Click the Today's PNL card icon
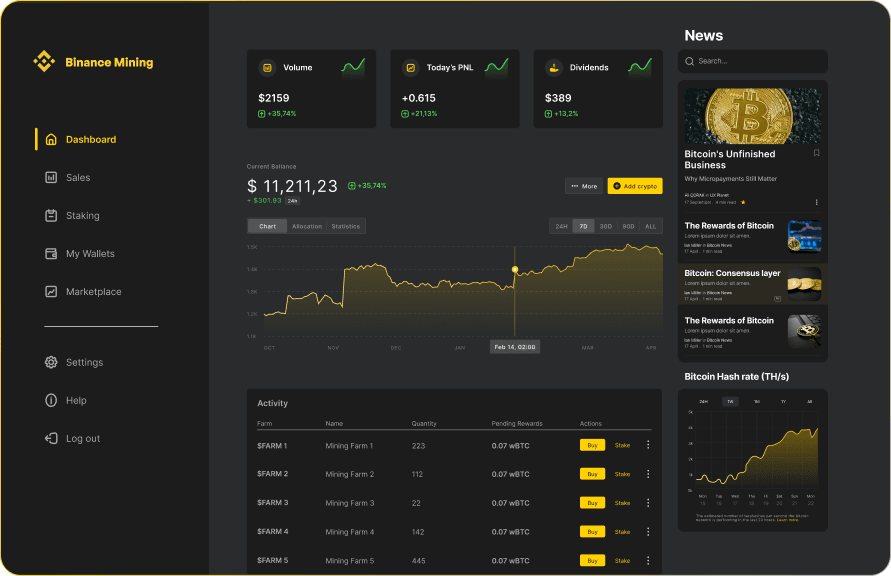 click(x=411, y=68)
